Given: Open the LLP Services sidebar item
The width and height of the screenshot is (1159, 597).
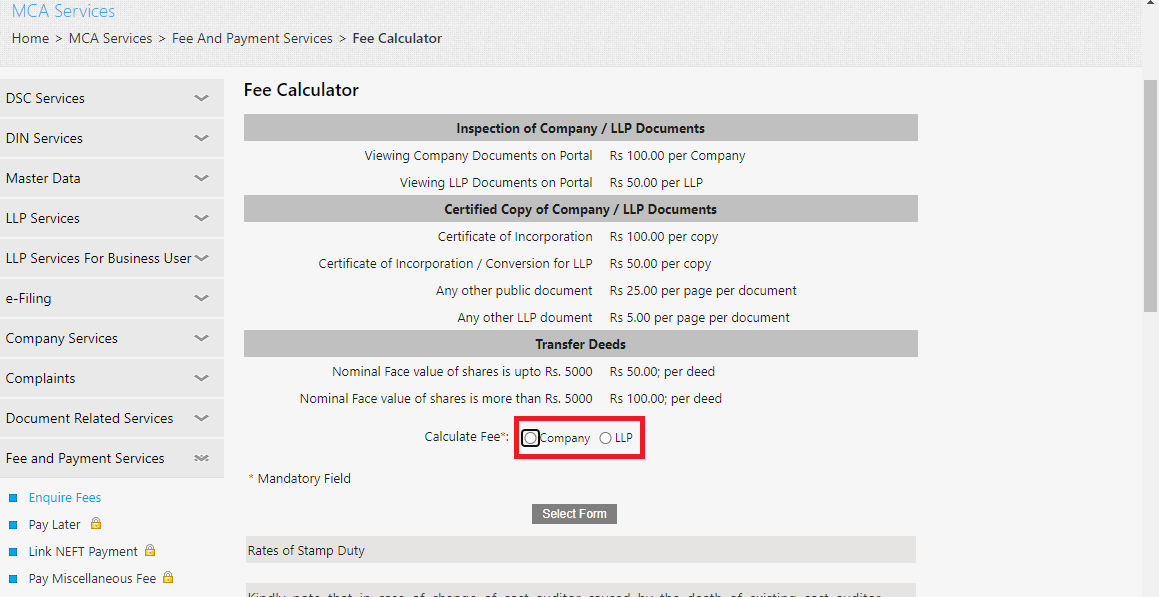Looking at the screenshot, I should (x=43, y=218).
